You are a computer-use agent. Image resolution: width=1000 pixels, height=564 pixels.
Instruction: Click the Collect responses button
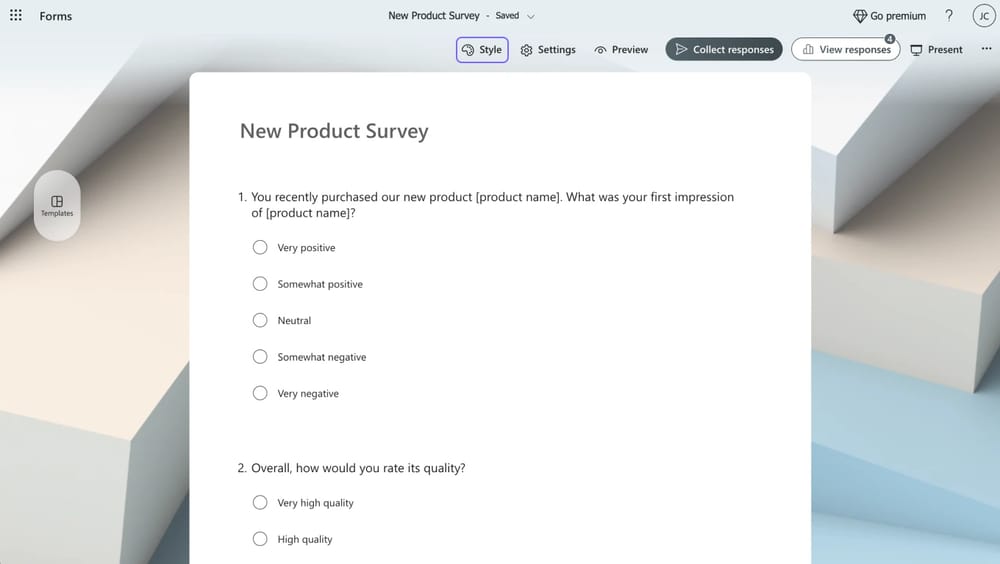click(x=725, y=50)
